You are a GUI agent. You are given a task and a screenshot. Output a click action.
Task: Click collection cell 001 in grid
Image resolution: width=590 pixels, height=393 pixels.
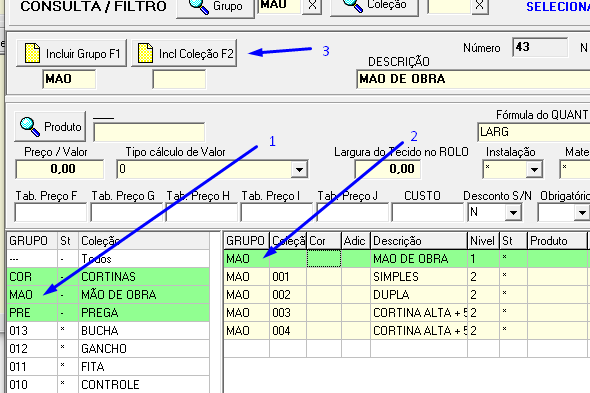tap(288, 277)
